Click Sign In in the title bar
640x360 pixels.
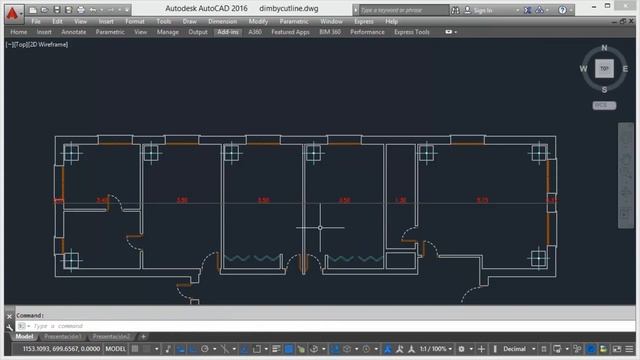[483, 10]
